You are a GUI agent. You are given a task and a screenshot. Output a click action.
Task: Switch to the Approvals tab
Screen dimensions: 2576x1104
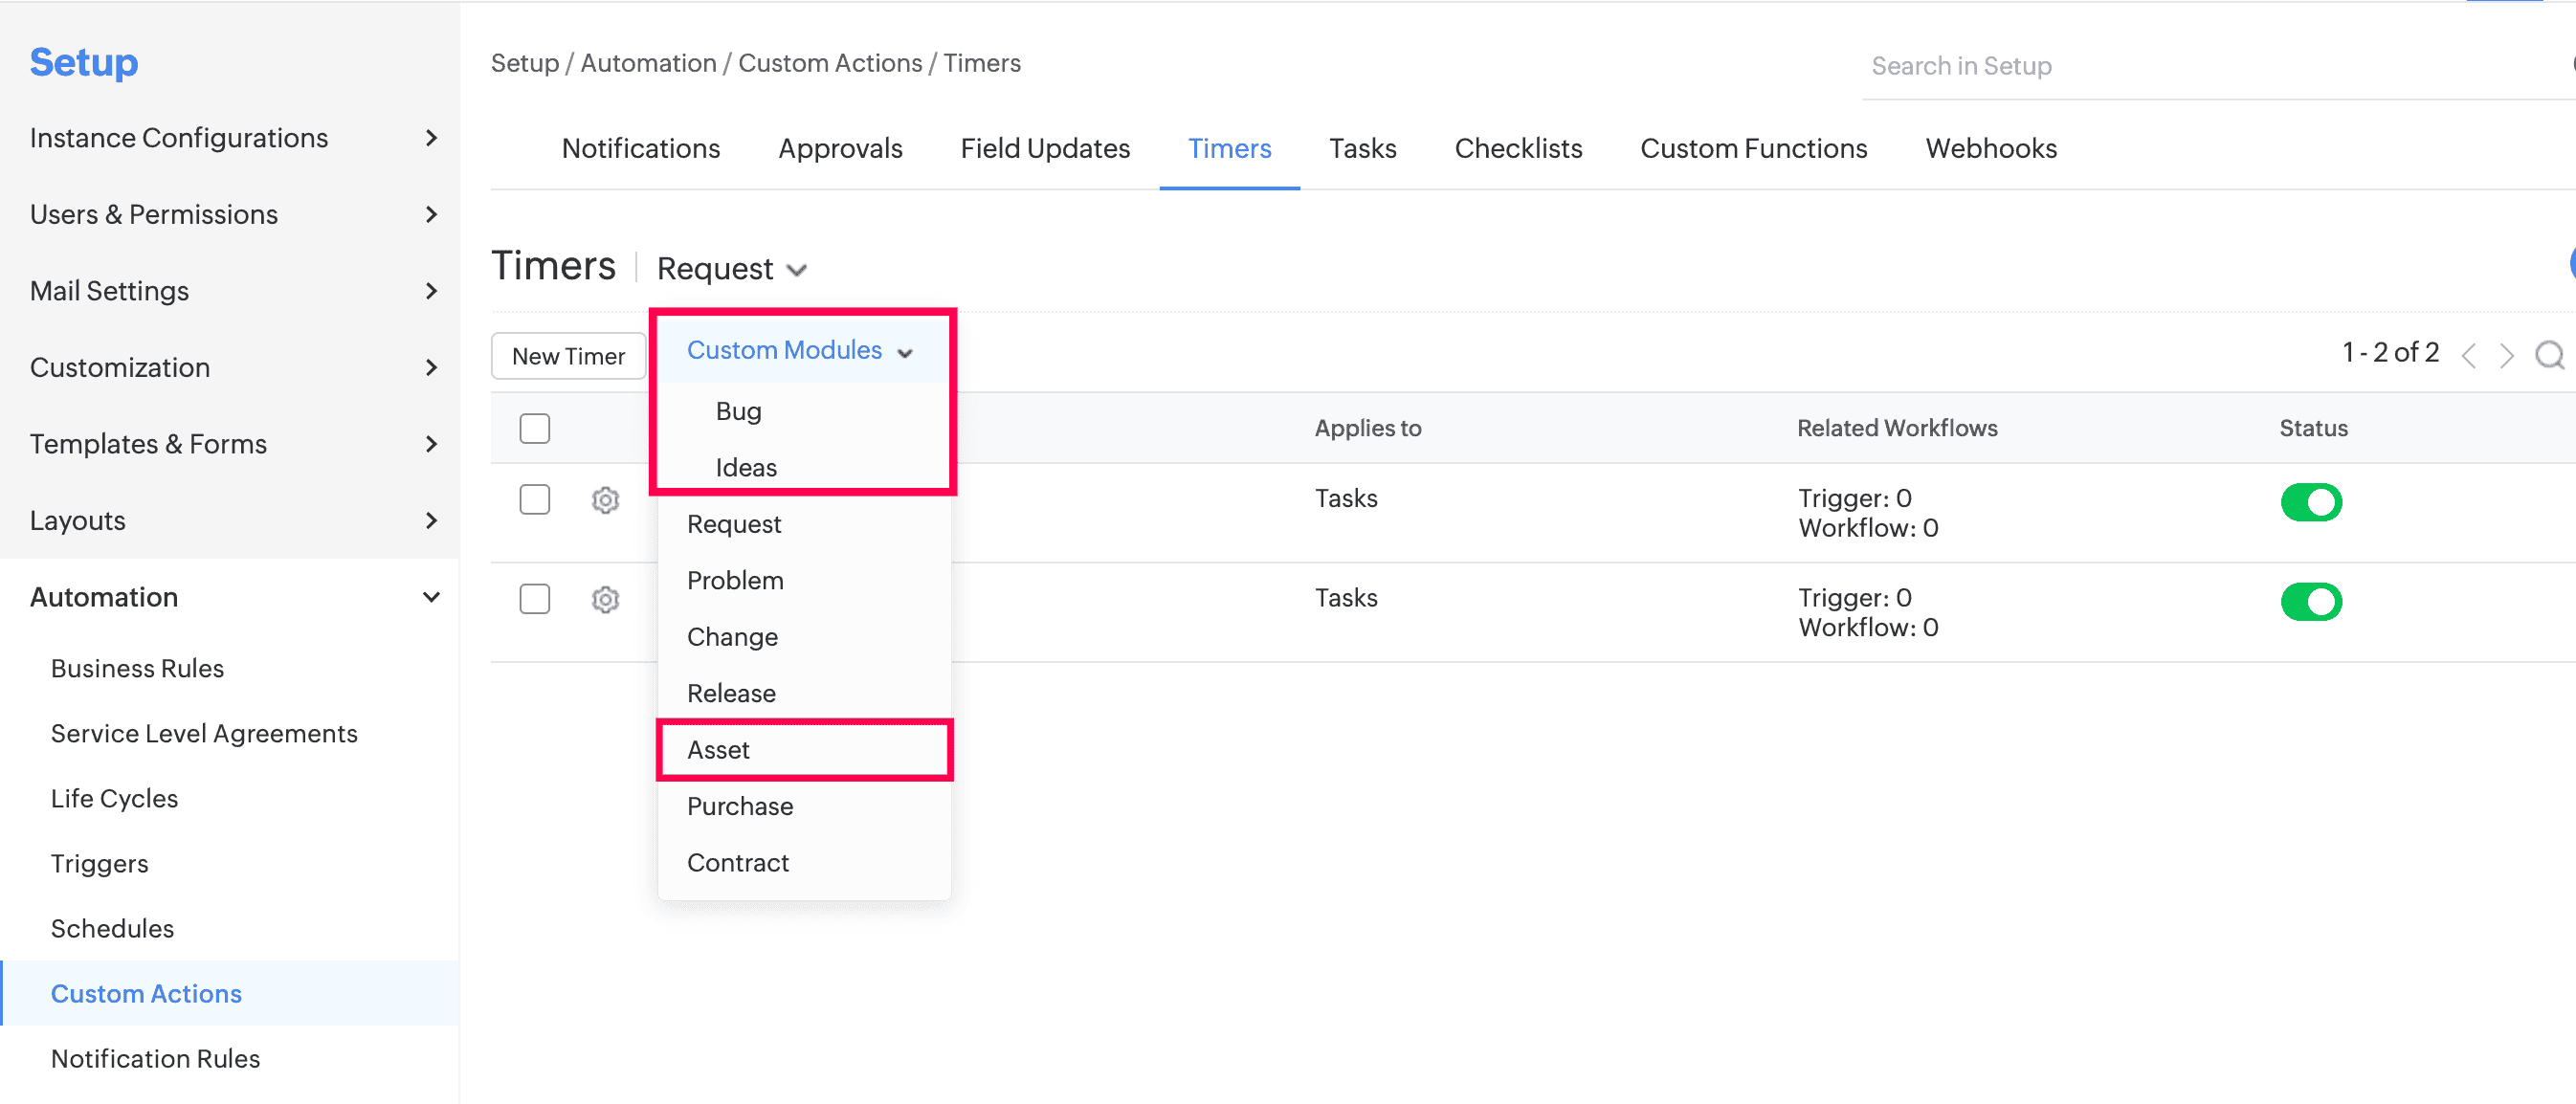point(840,149)
